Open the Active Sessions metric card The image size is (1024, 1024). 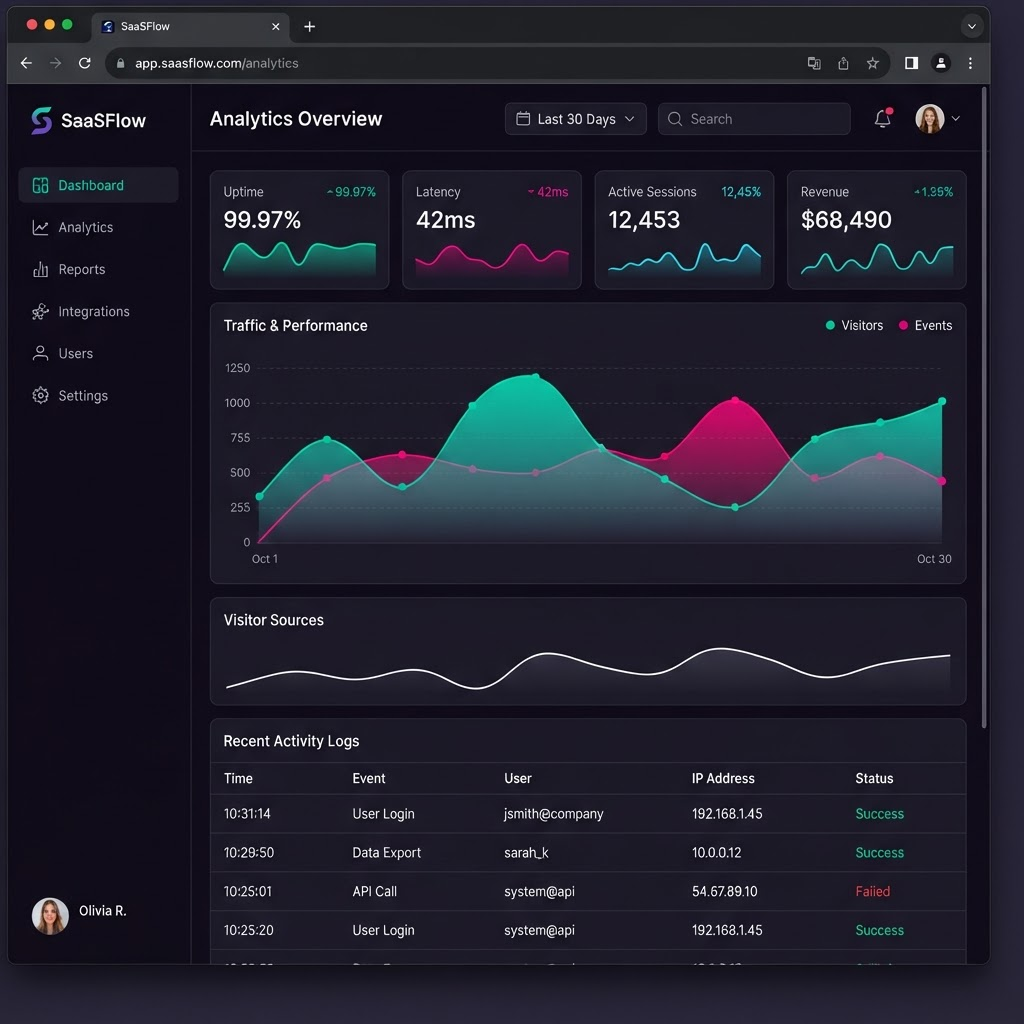click(684, 230)
